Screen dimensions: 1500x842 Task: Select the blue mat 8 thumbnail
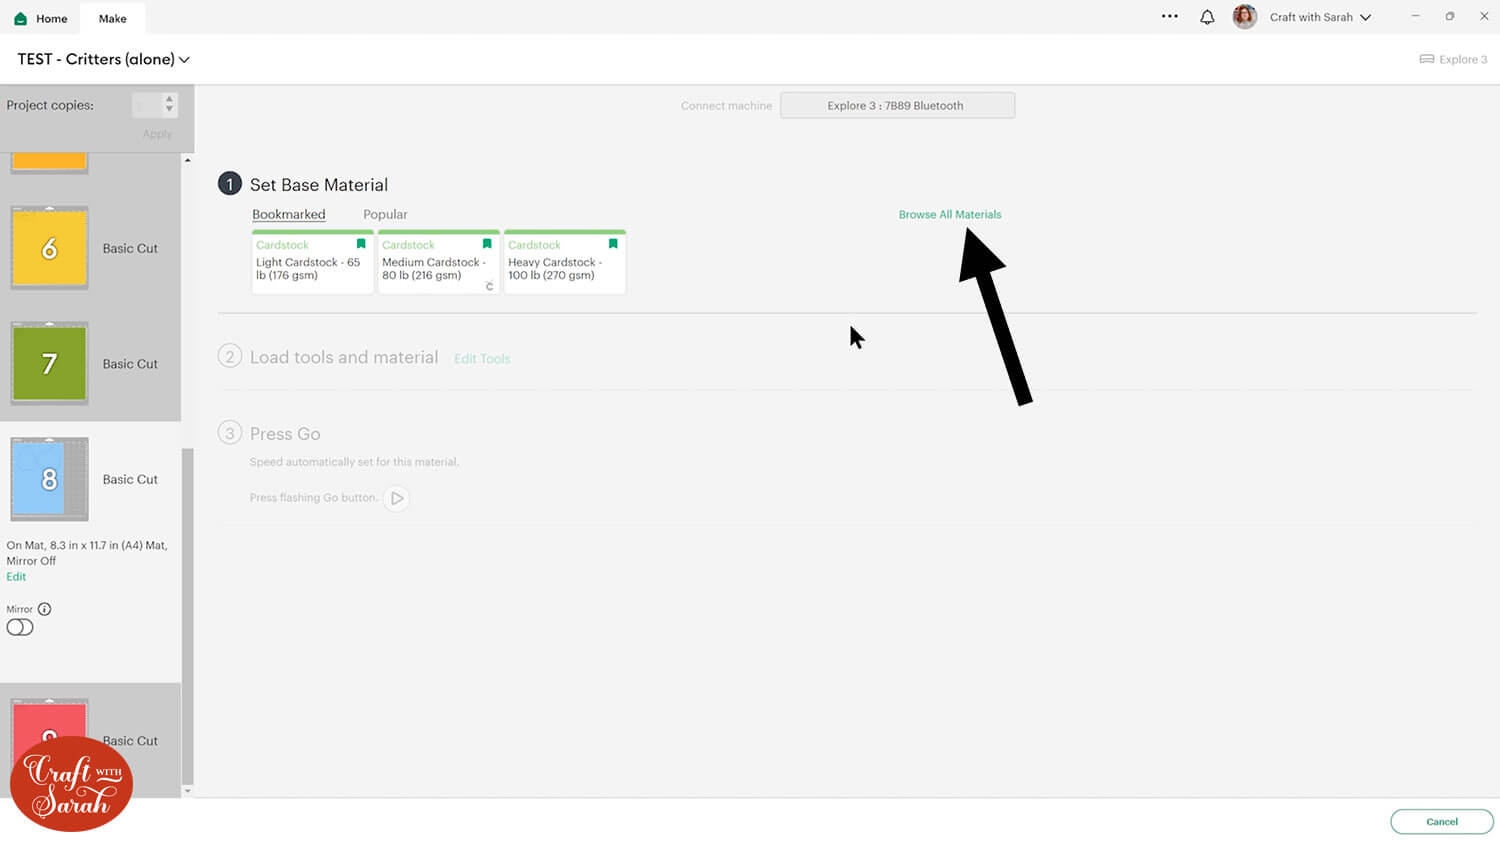click(x=49, y=479)
